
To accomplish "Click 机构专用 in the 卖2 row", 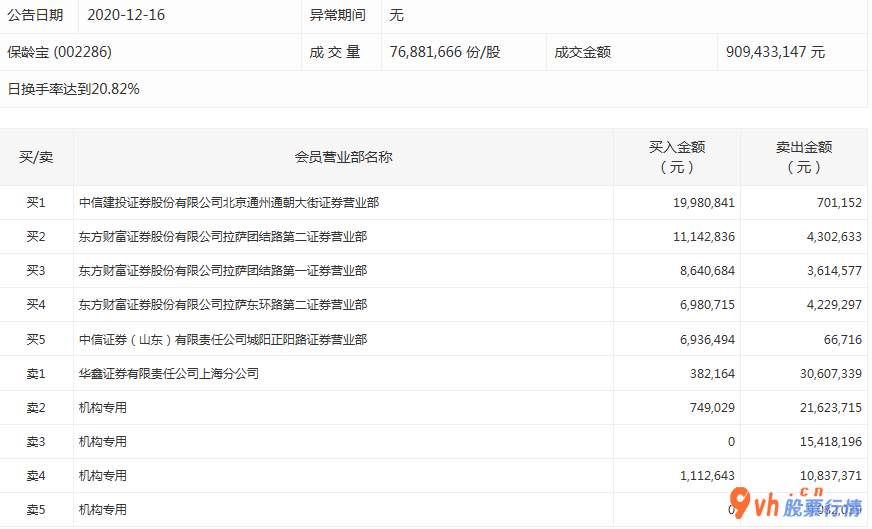I will [x=103, y=408].
